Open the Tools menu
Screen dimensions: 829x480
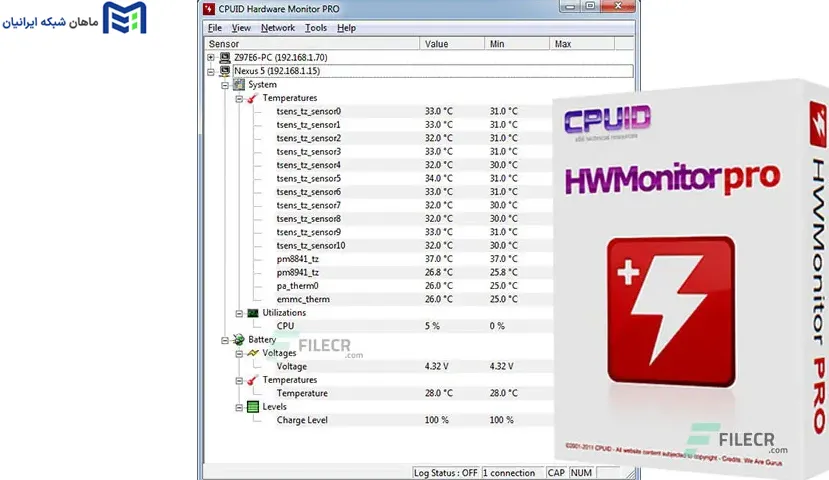coord(316,28)
